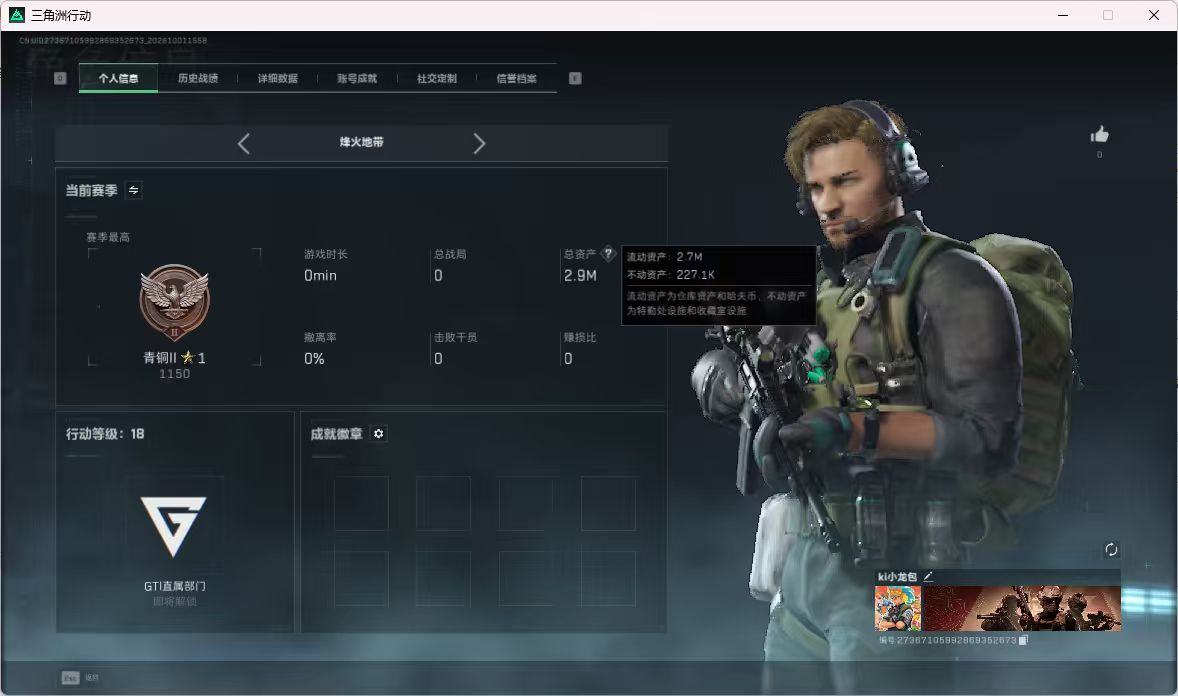
Task: Switch to the 历史战绩 tab
Action: [x=198, y=78]
